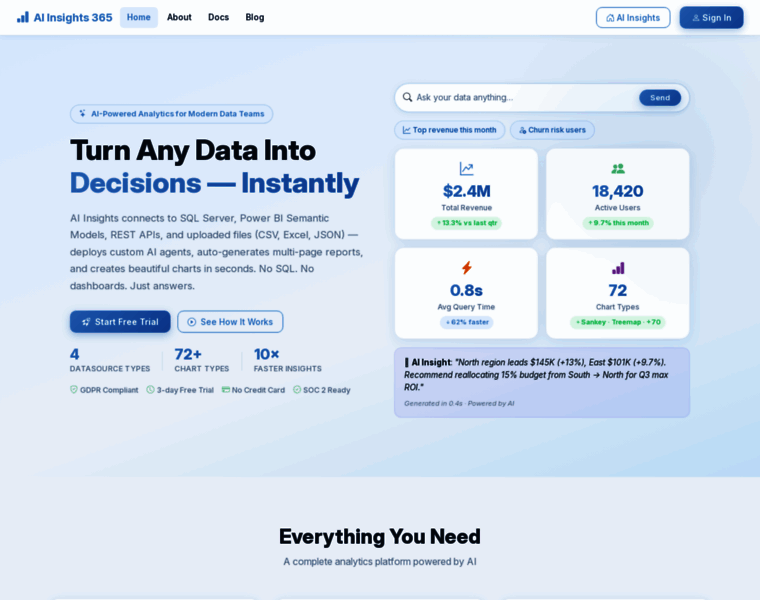The image size is (760, 600).
Task: Start the free trial
Action: 120,322
